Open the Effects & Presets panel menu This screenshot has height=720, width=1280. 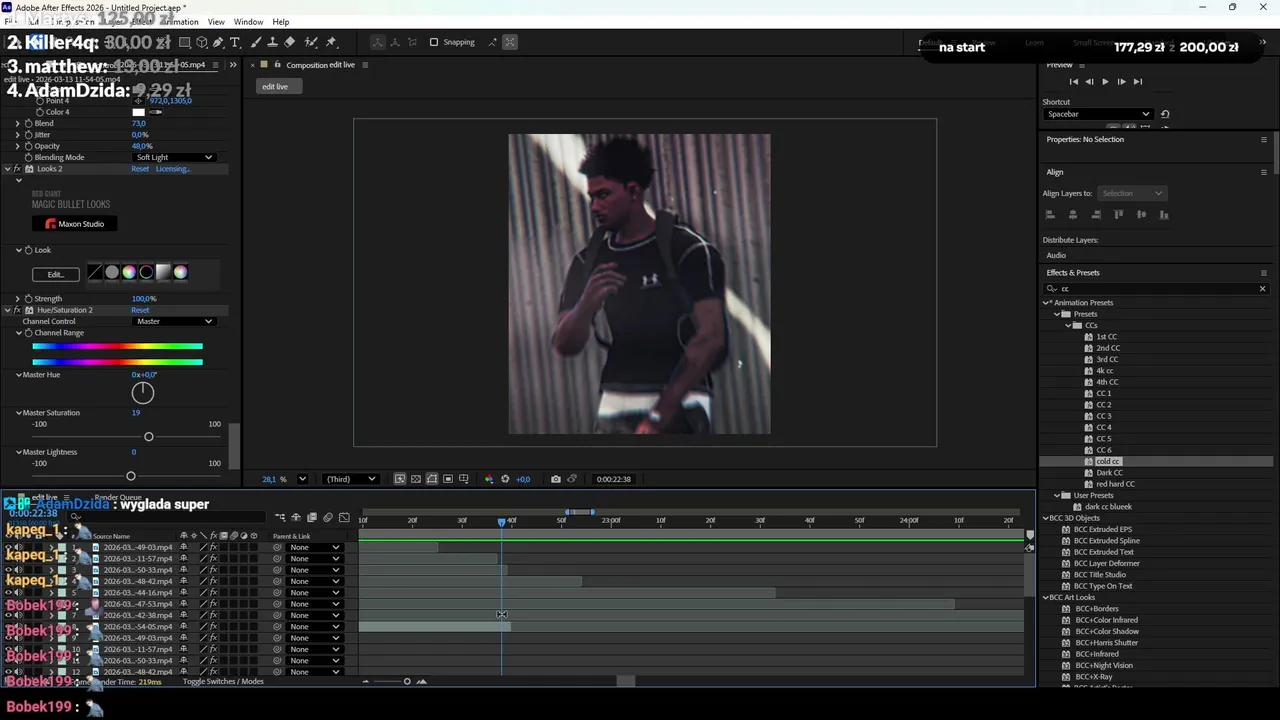tap(1263, 272)
